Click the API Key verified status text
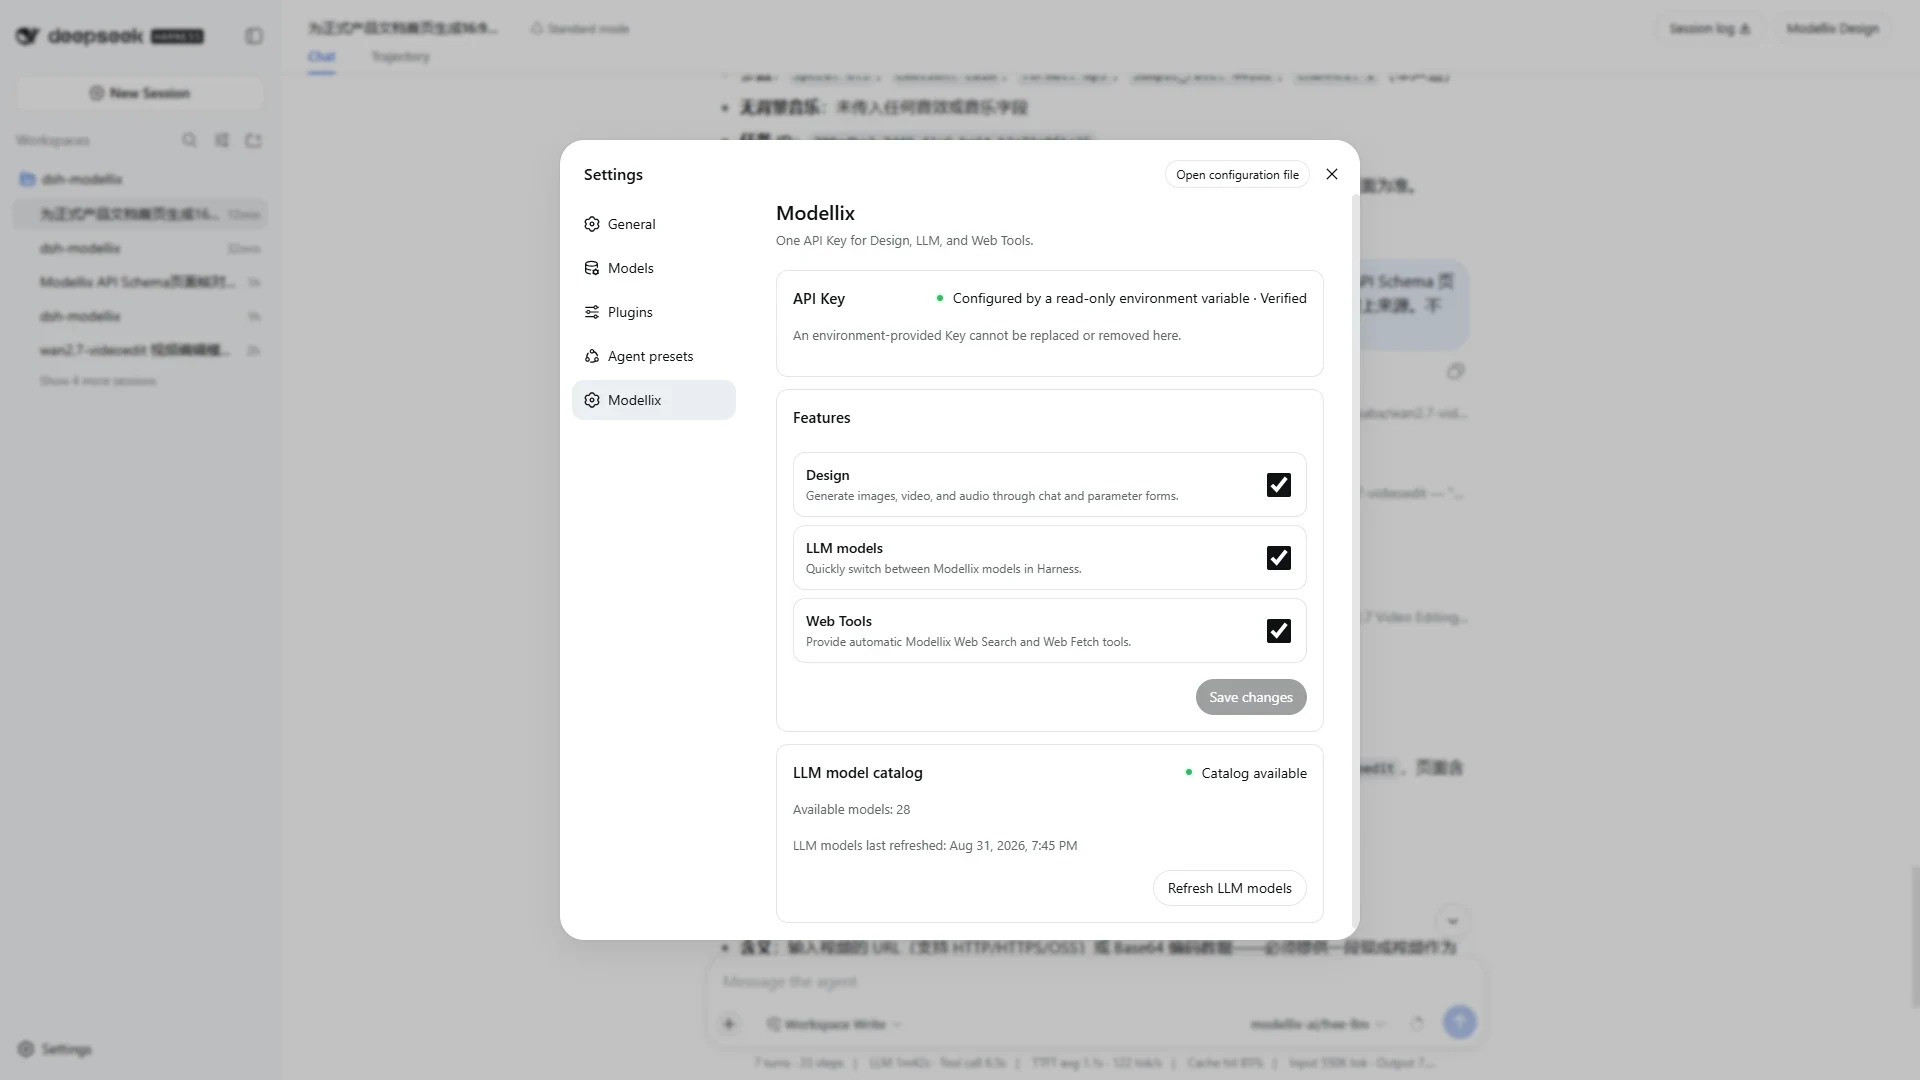 point(1129,298)
